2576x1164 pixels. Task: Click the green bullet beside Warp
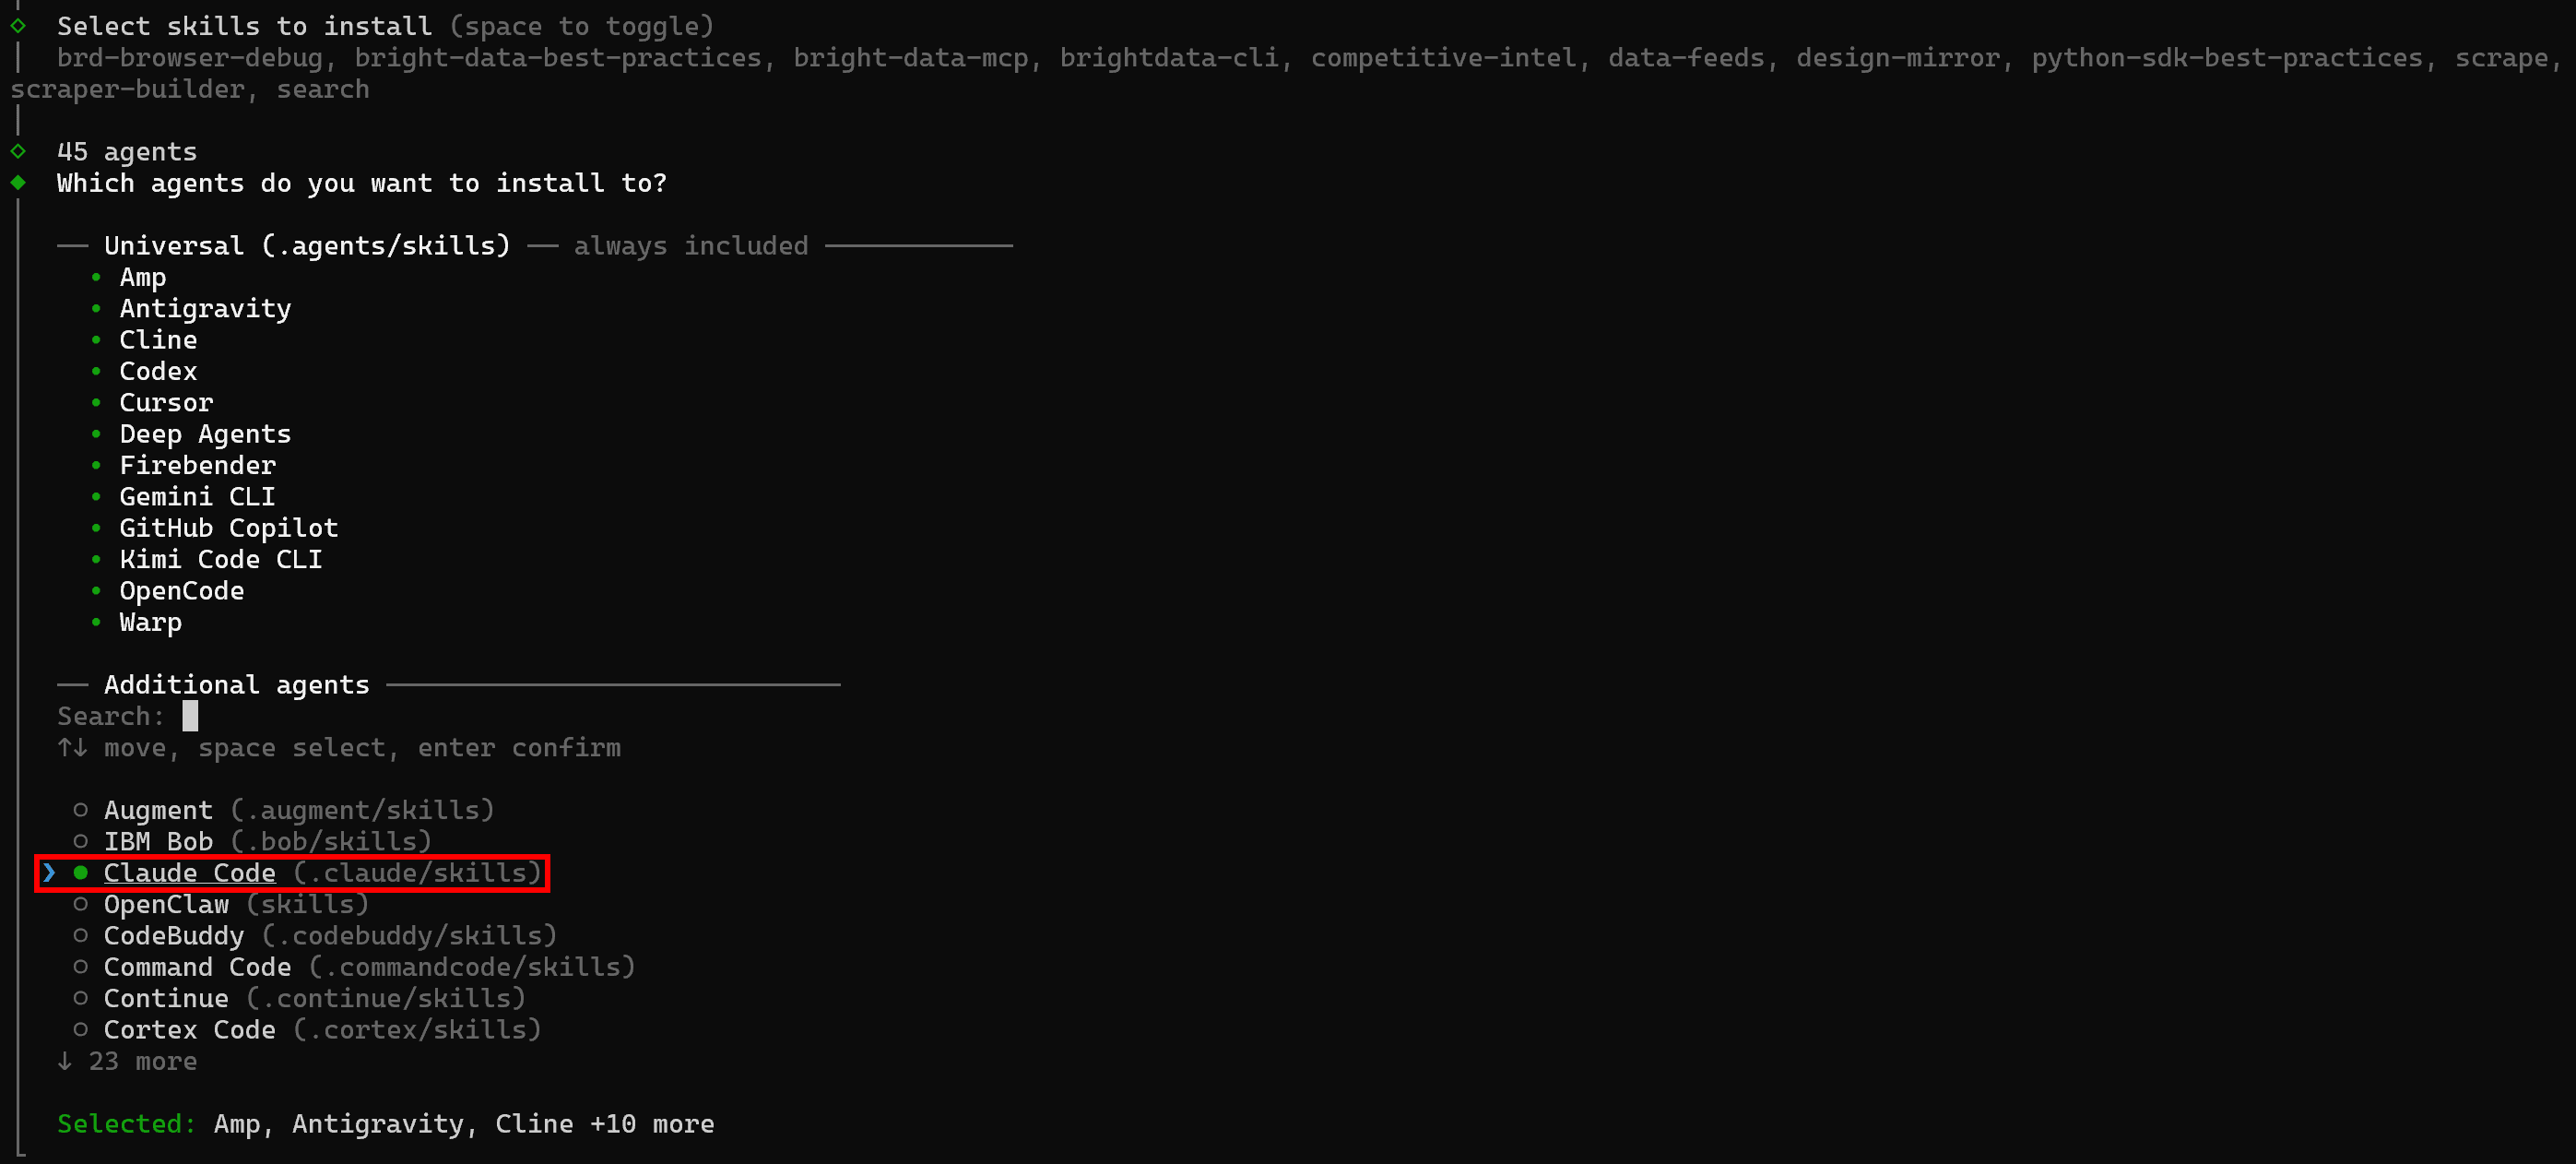[x=96, y=622]
